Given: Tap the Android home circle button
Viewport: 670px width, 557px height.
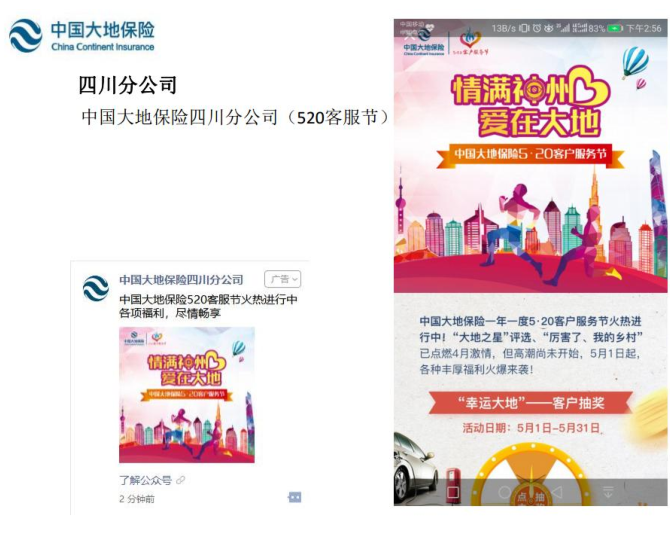Looking at the screenshot, I should [x=505, y=492].
